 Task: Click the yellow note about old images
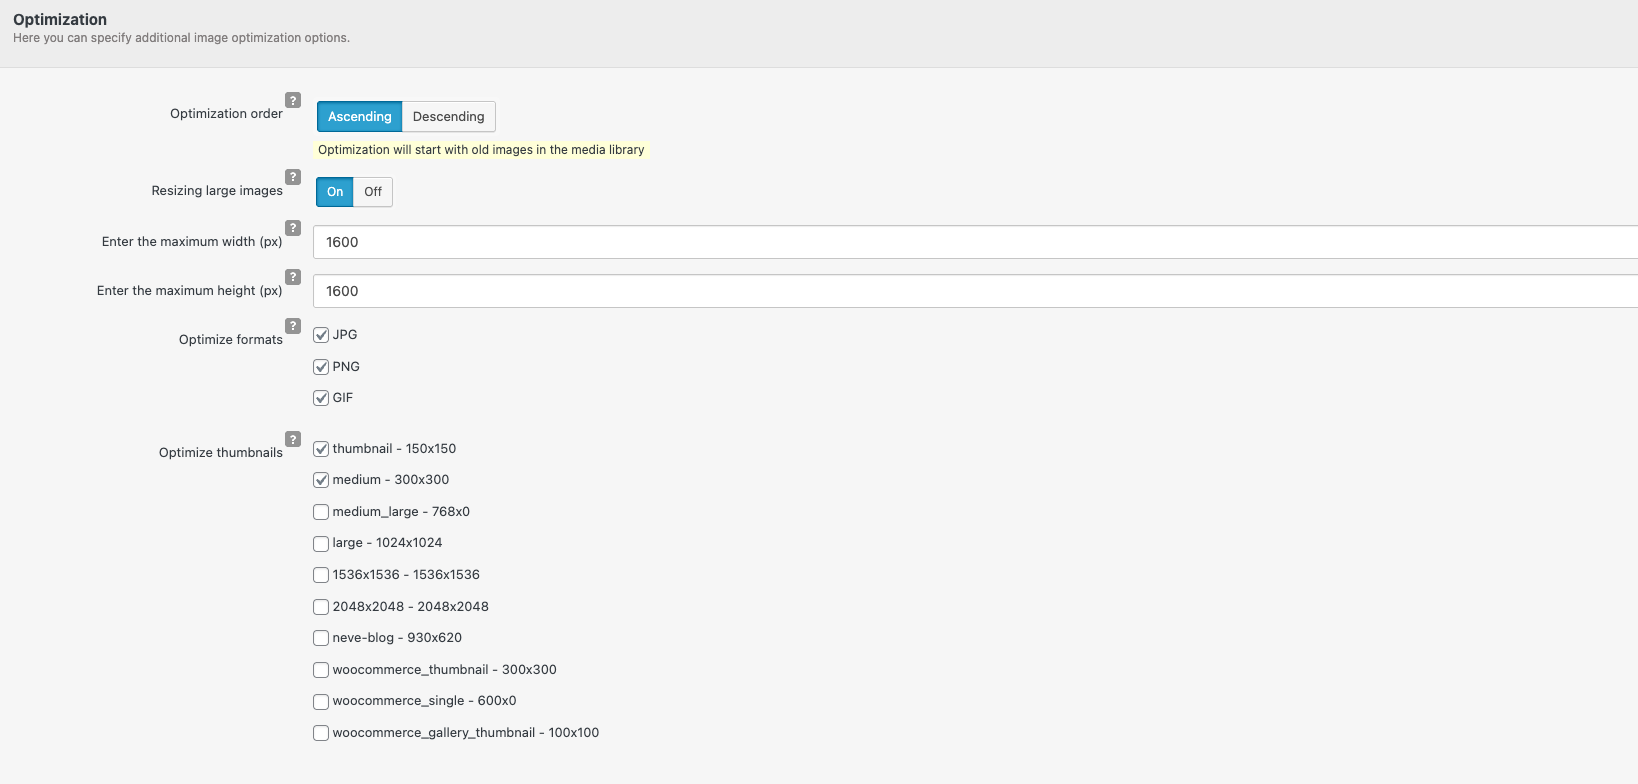pyautogui.click(x=481, y=150)
